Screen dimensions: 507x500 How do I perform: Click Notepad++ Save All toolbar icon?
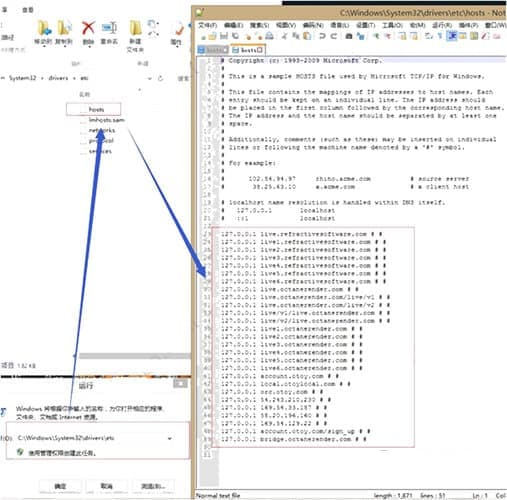pyautogui.click(x=235, y=36)
